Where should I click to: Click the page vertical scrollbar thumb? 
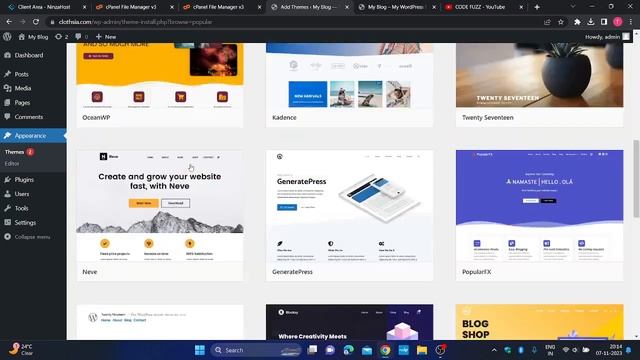pyautogui.click(x=636, y=178)
